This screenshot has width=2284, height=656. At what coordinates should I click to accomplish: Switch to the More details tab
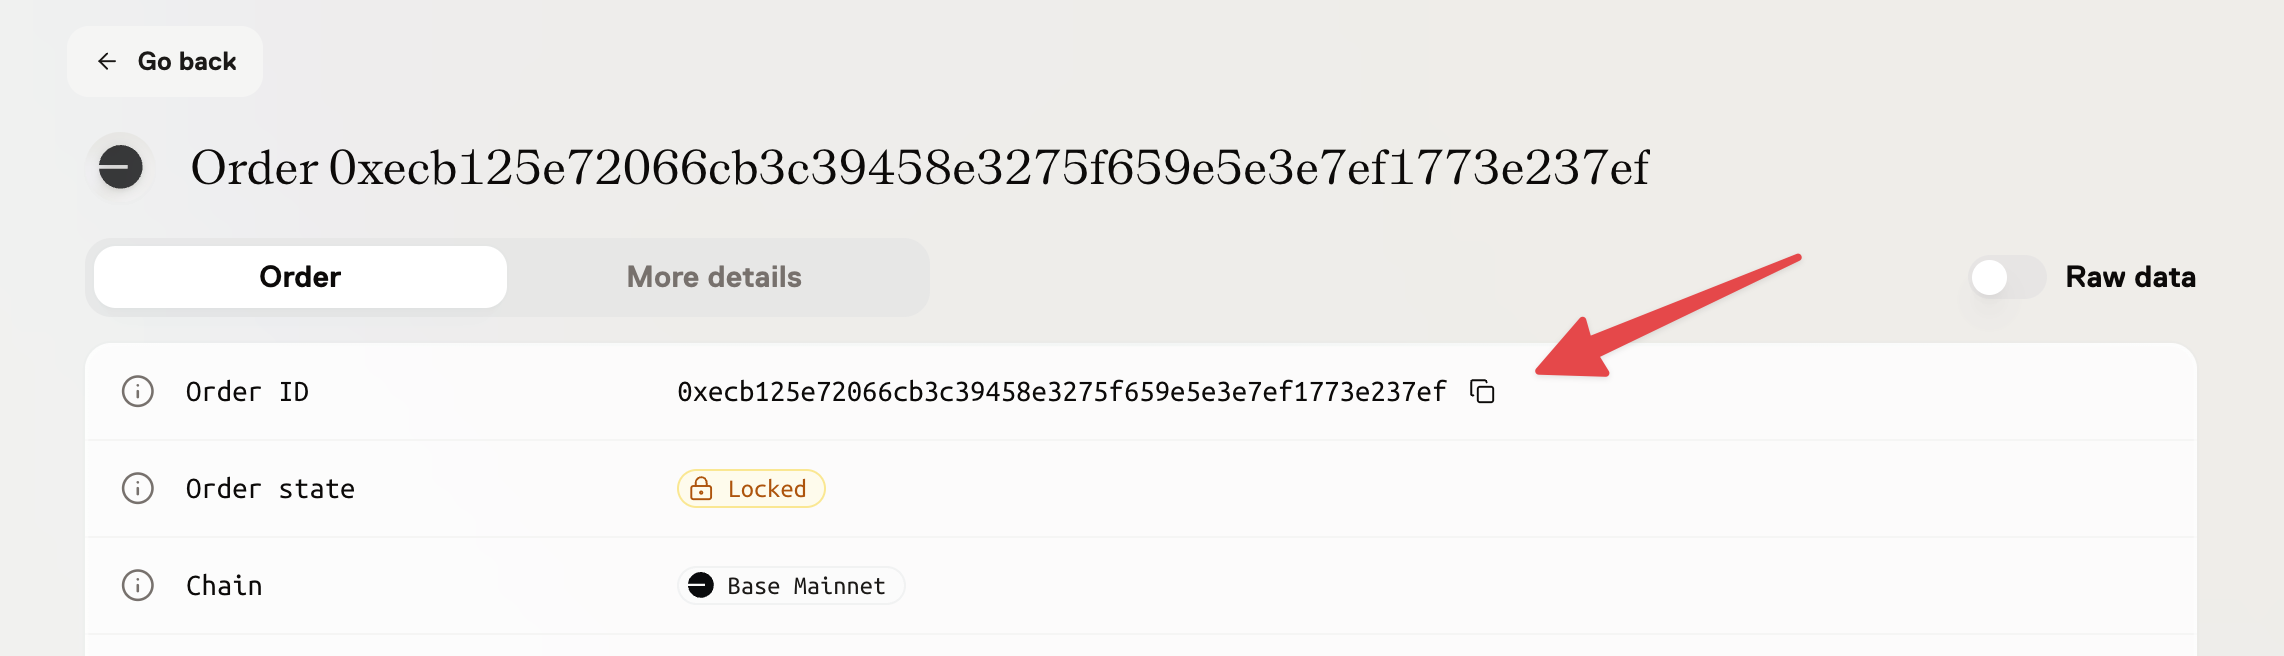coord(714,277)
